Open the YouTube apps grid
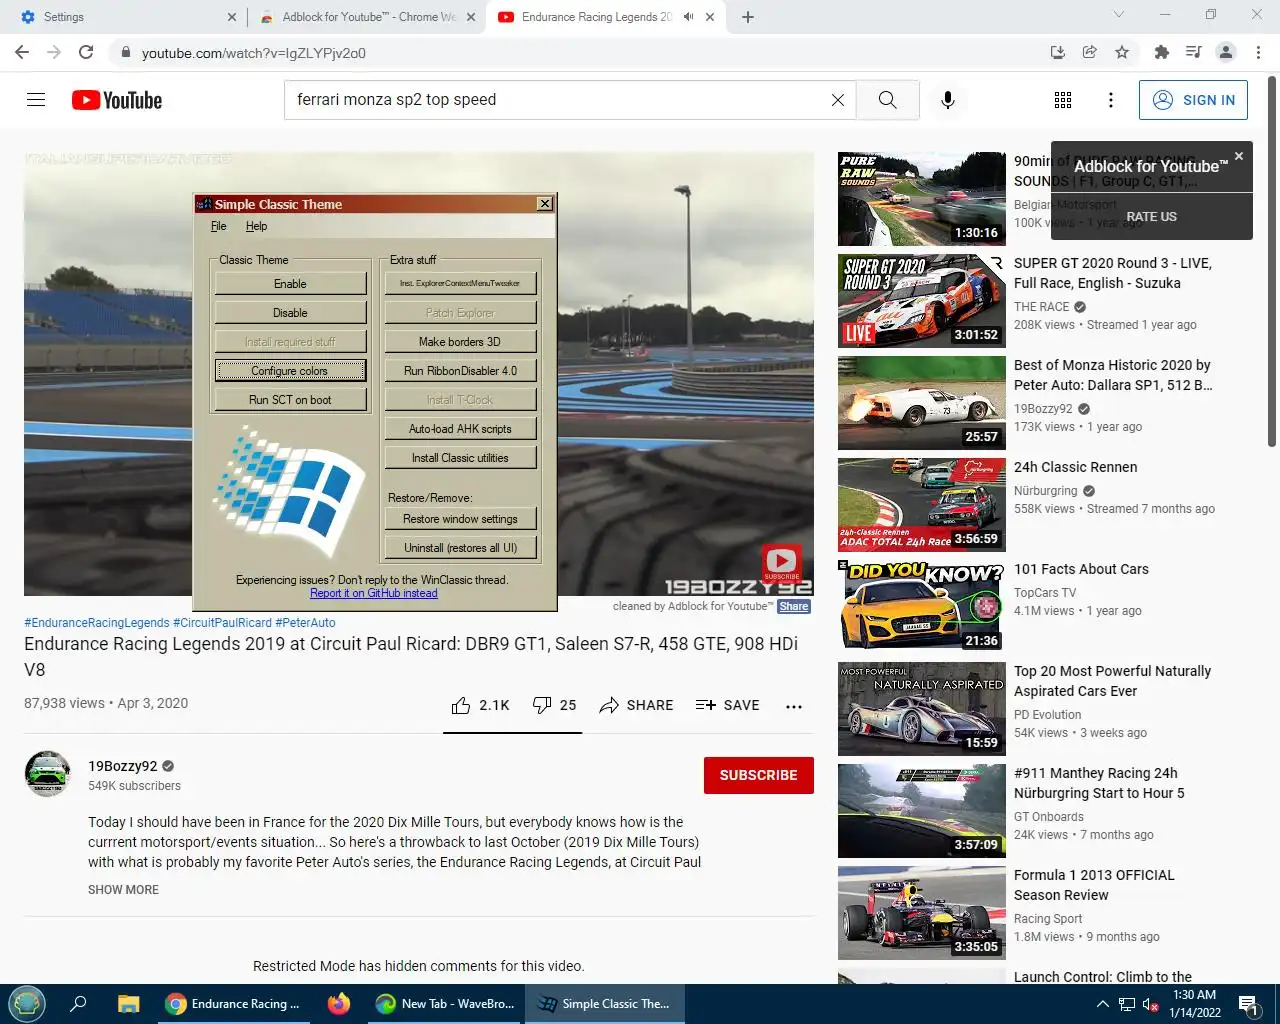 point(1063,100)
